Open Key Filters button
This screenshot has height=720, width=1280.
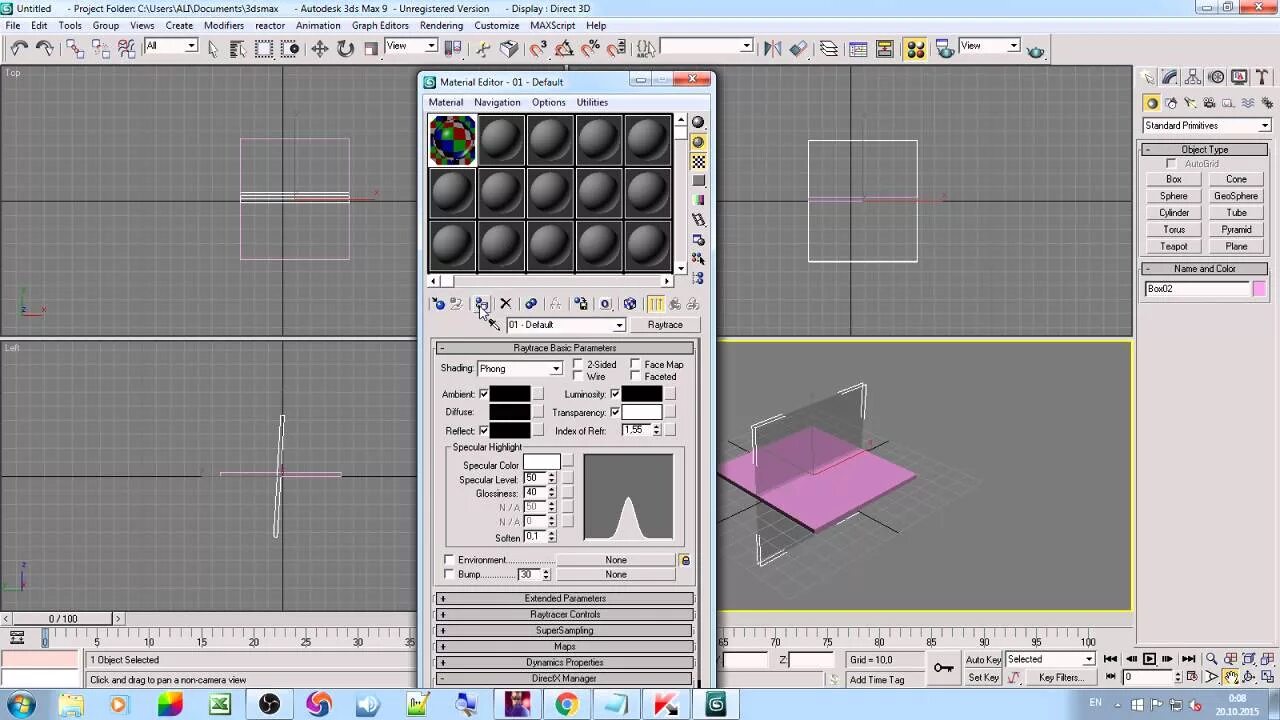pyautogui.click(x=1060, y=678)
